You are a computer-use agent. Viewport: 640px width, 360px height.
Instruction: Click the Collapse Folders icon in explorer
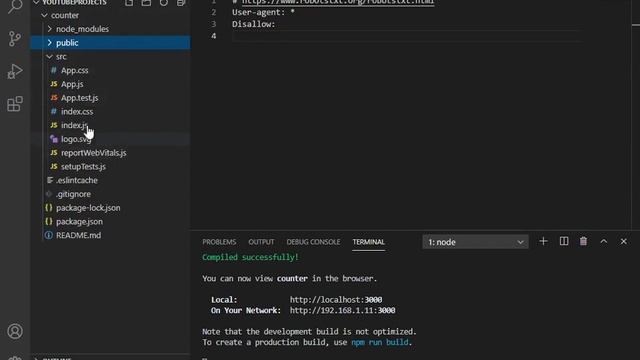click(x=181, y=2)
